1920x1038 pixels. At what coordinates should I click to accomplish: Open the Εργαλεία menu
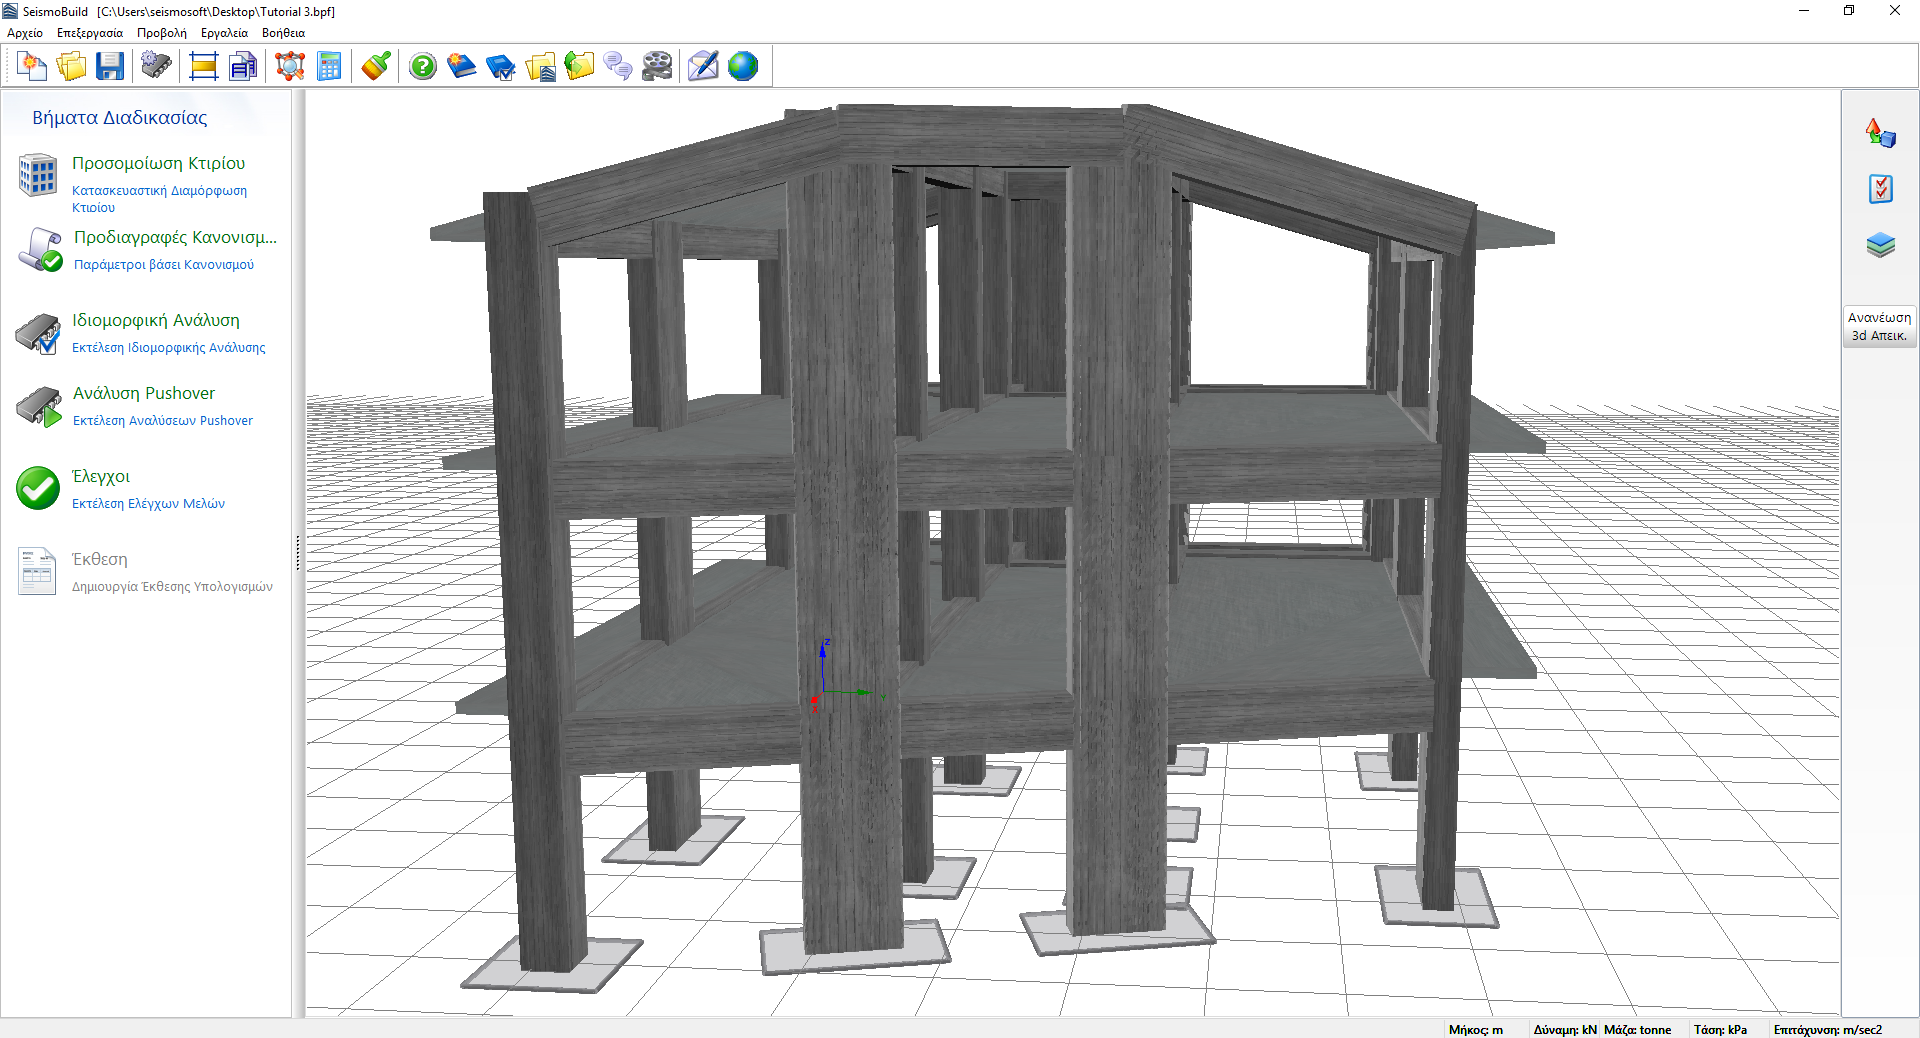[x=224, y=33]
